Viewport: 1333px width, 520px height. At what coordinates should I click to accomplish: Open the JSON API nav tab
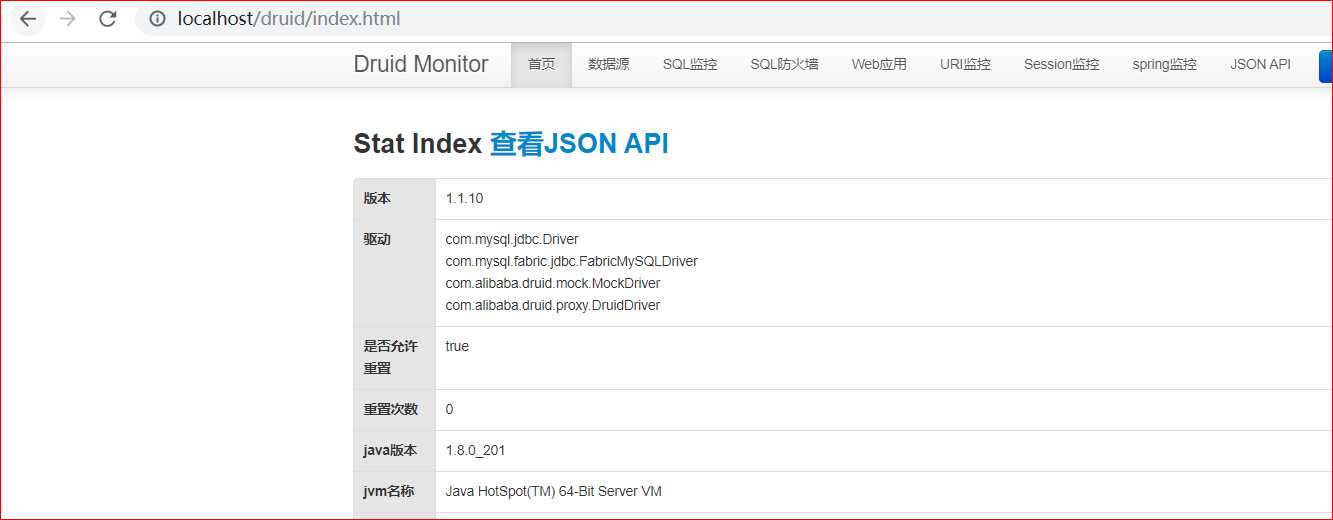tap(1260, 64)
